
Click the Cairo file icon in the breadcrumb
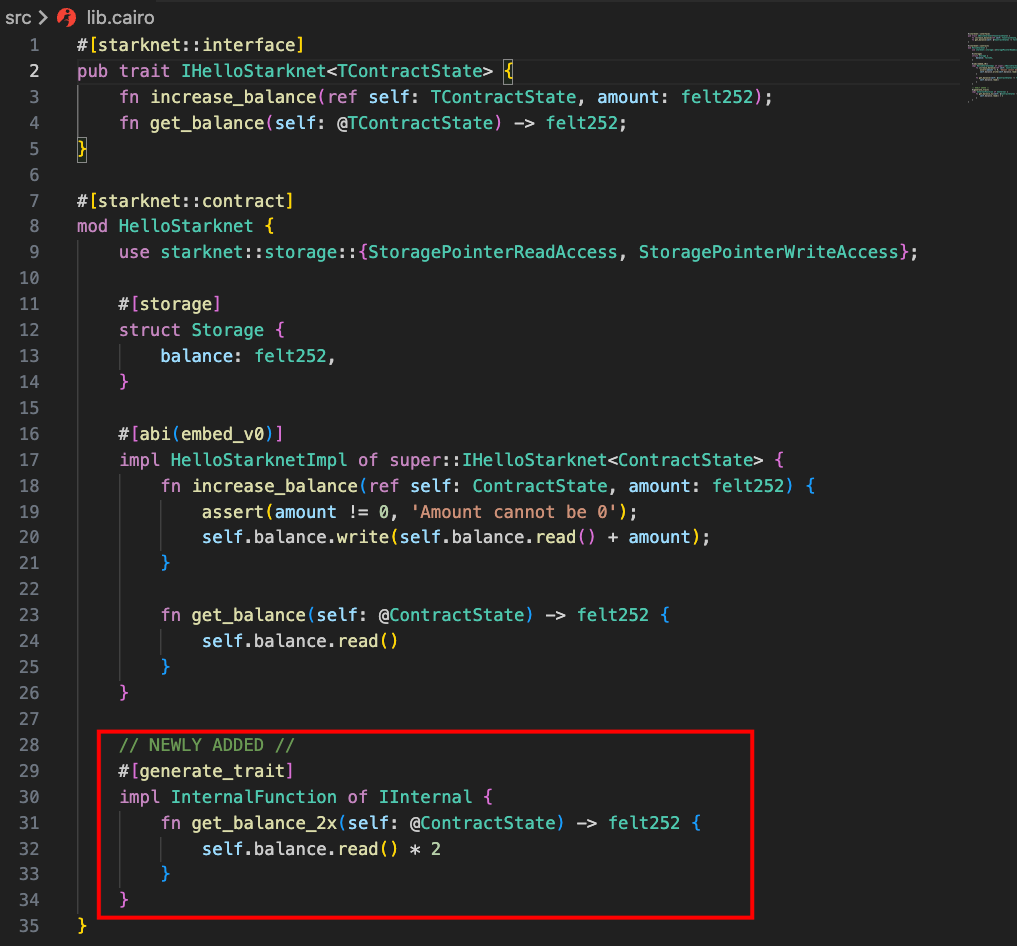point(67,17)
